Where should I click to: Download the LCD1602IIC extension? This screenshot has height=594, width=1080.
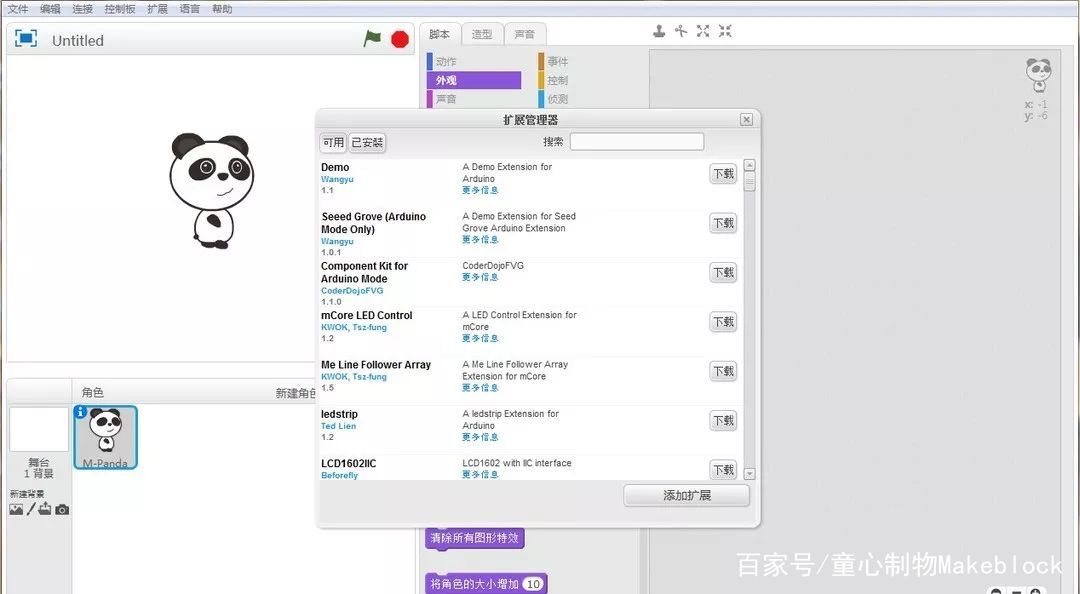click(x=723, y=470)
